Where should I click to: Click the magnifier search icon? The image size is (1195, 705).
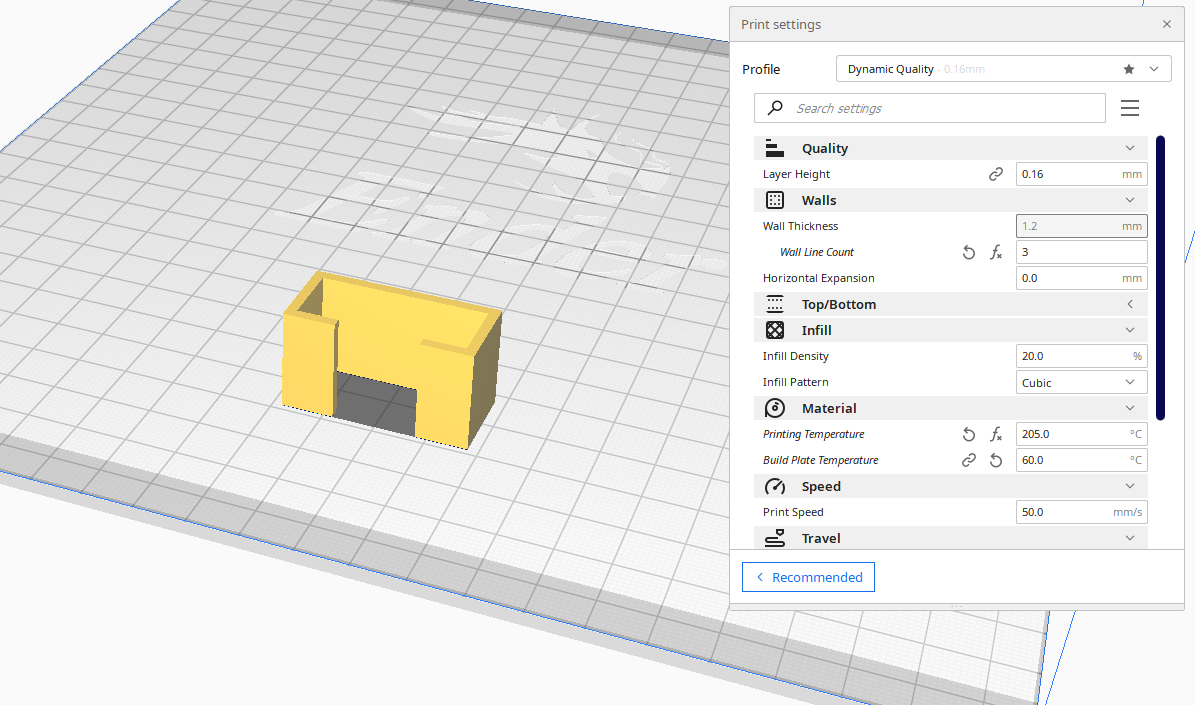(775, 107)
